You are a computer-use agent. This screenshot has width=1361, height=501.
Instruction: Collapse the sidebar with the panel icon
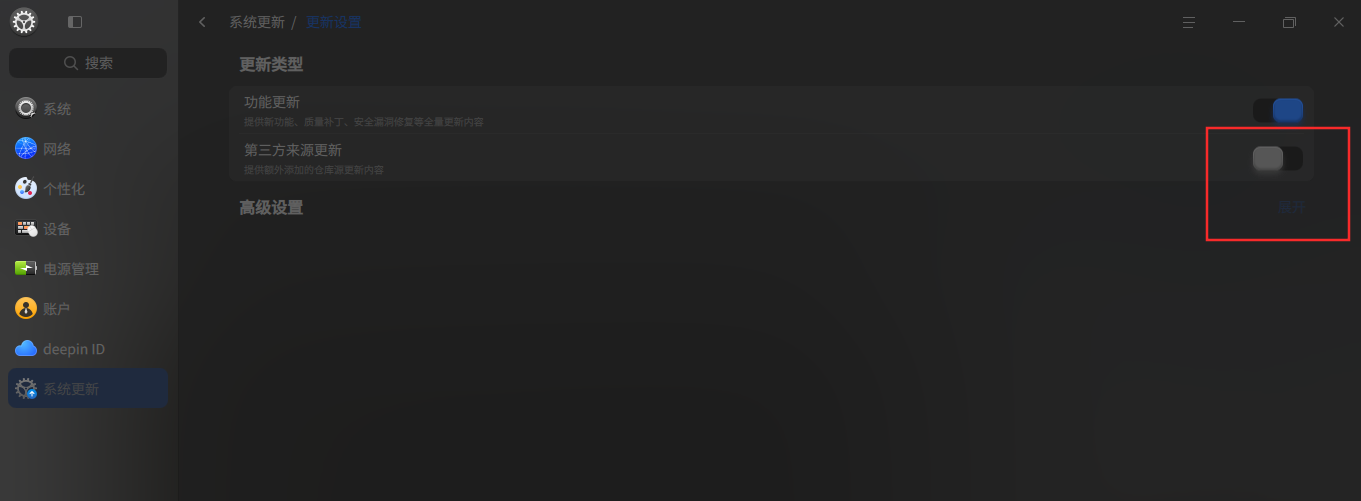75,21
